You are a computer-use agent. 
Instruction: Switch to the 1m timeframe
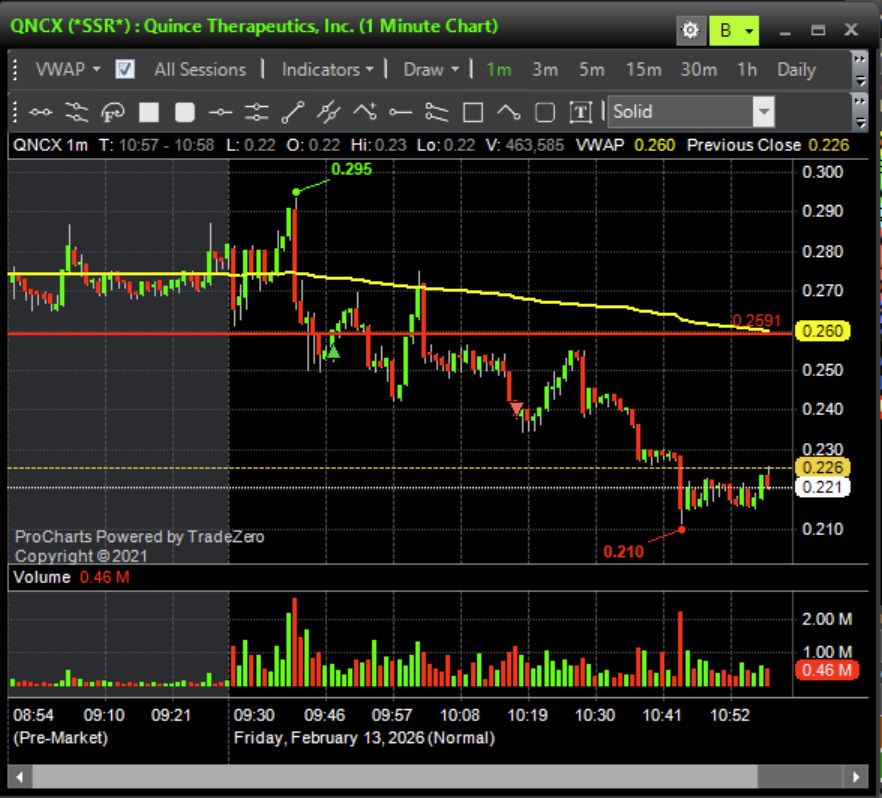click(498, 69)
